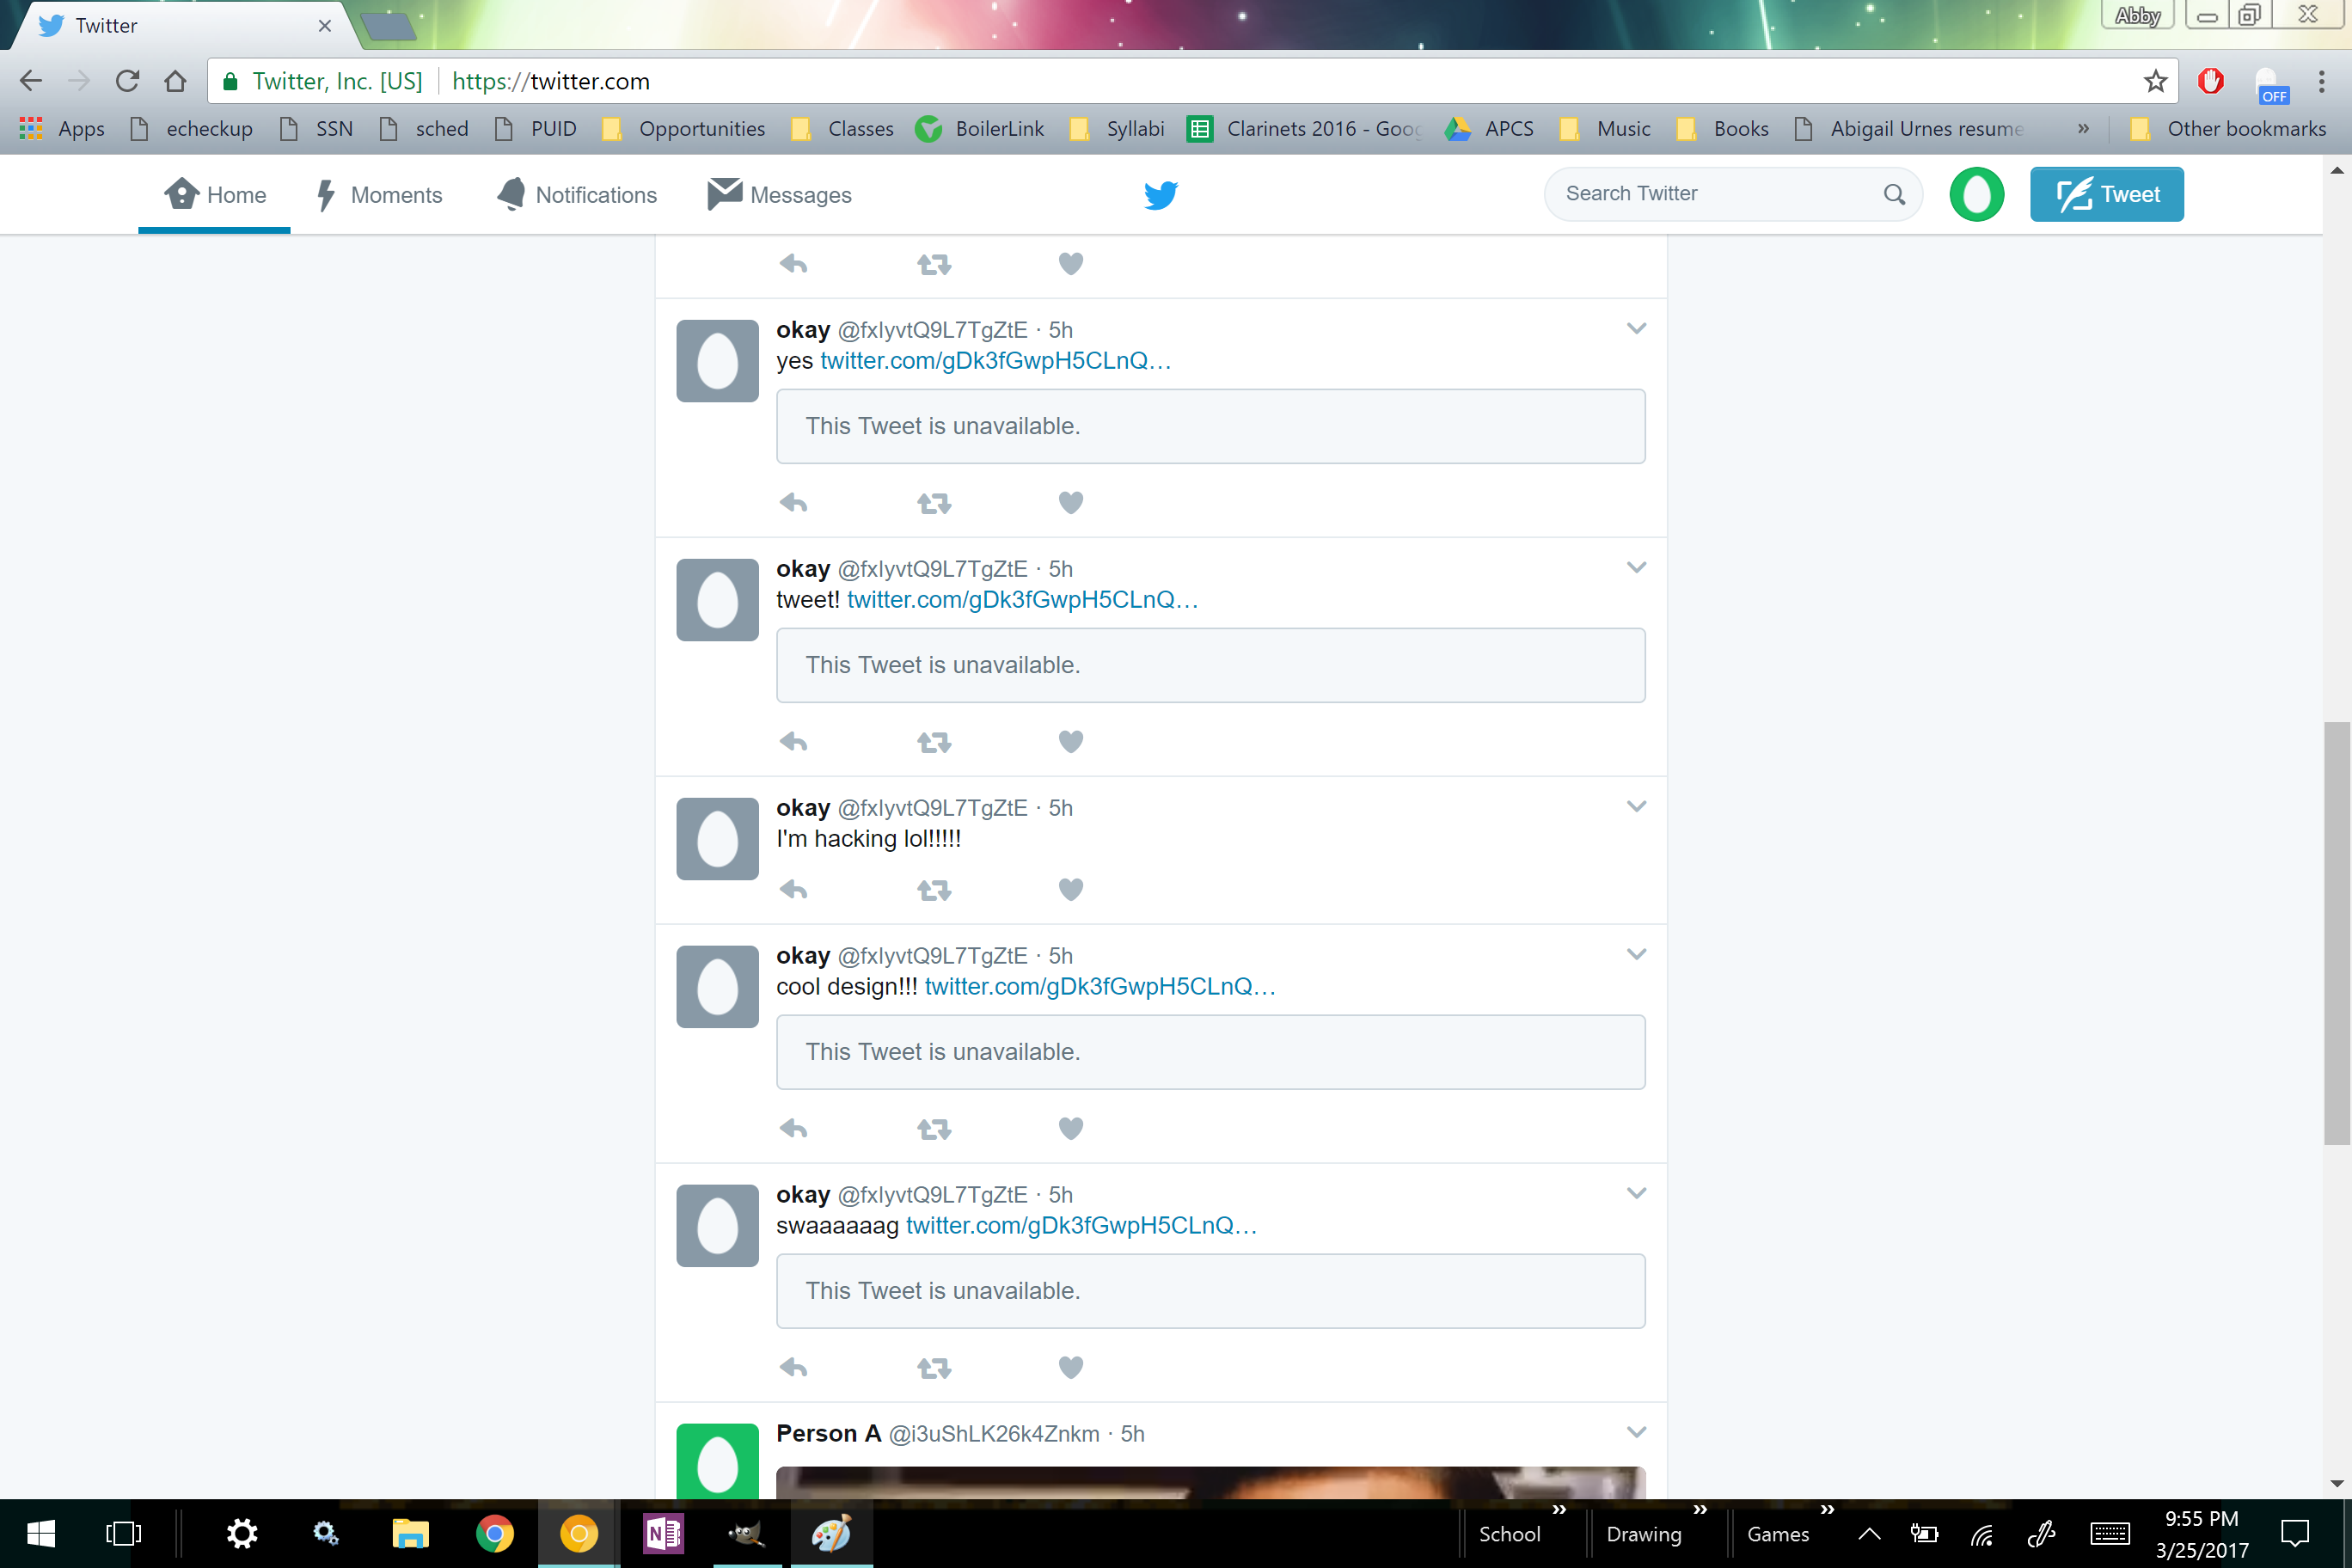Retweet the "cool design!!!" tweet
Viewport: 2352px width, 1568px height.
pos(934,1129)
